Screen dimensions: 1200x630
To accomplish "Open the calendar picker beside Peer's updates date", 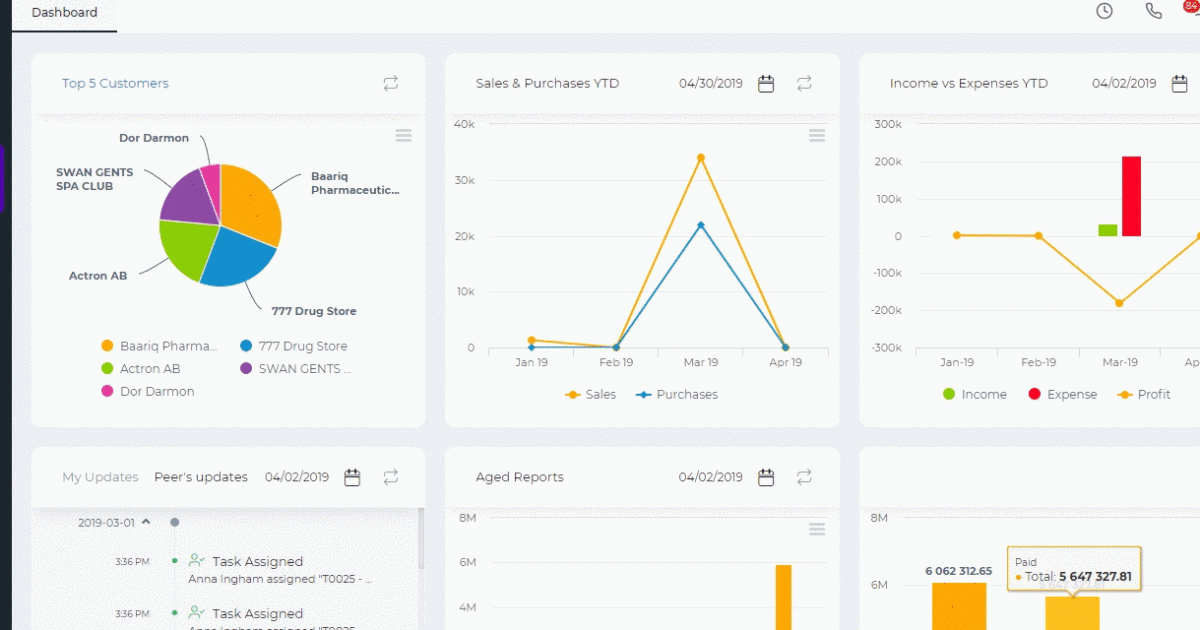I will pos(352,478).
